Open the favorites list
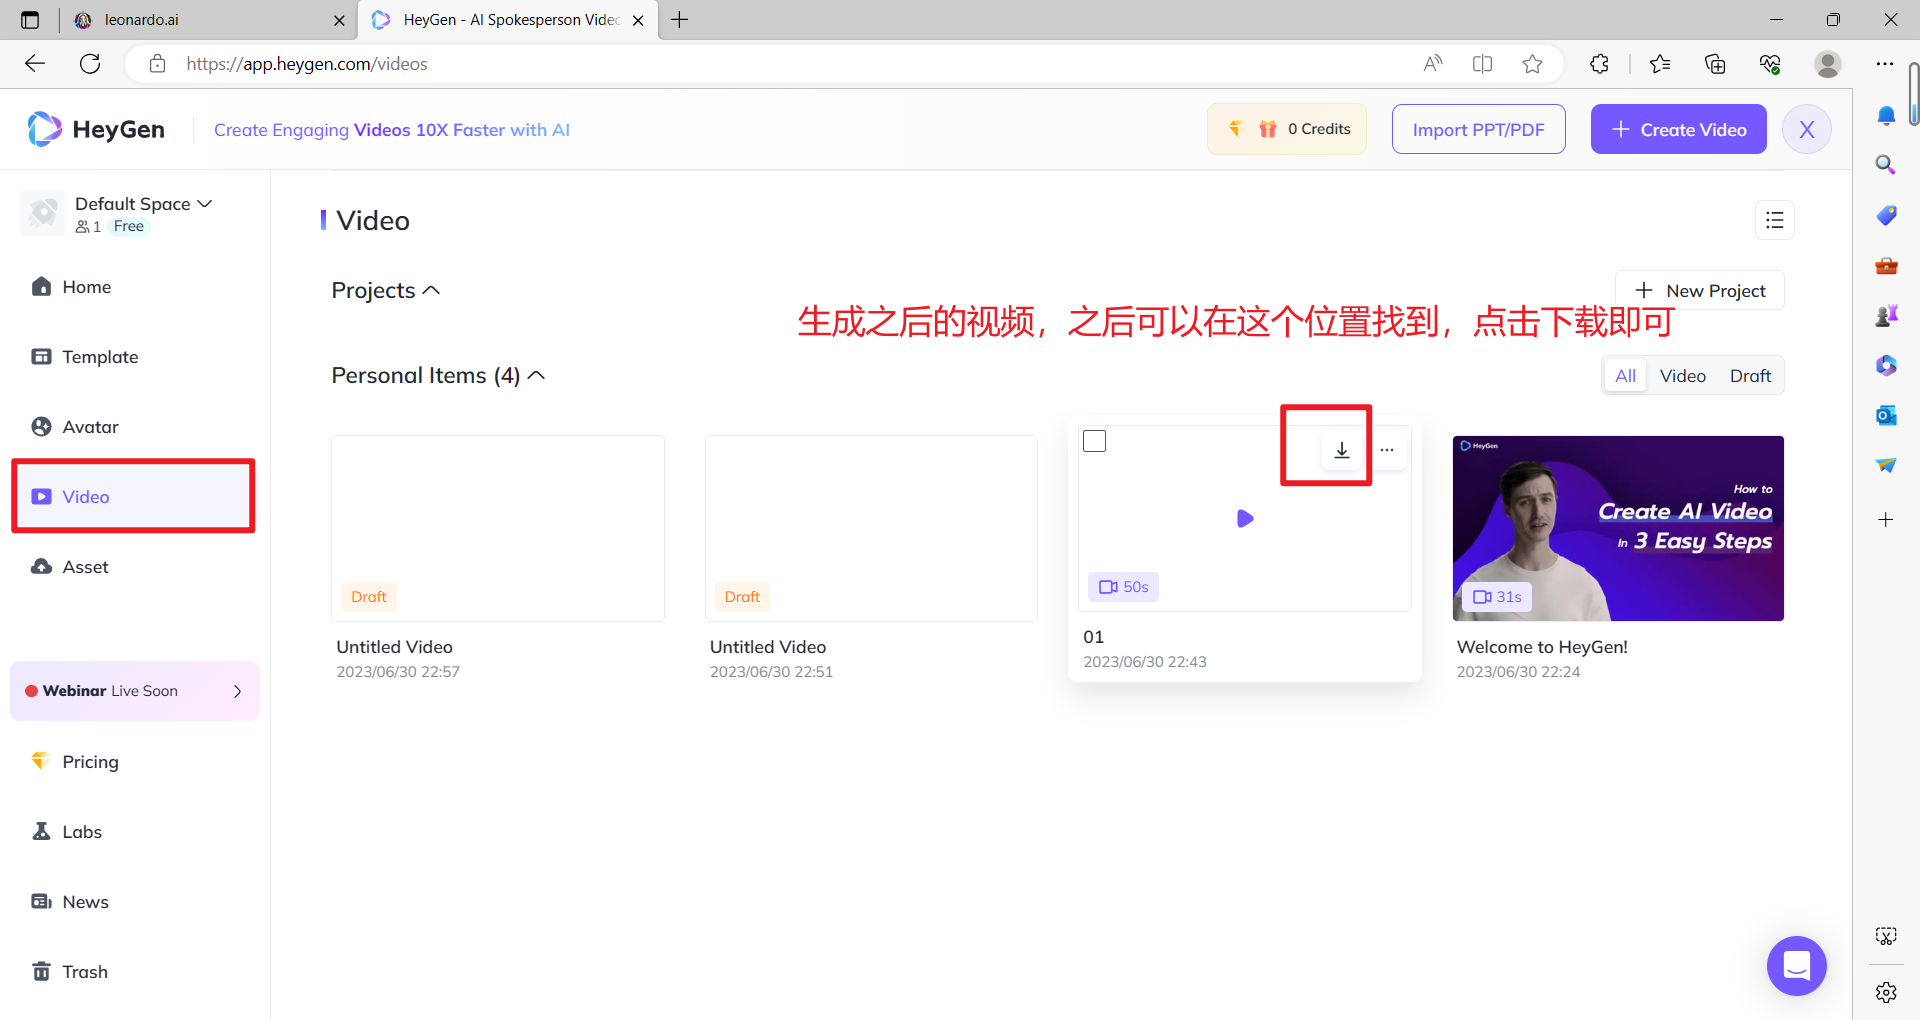 pos(1660,64)
